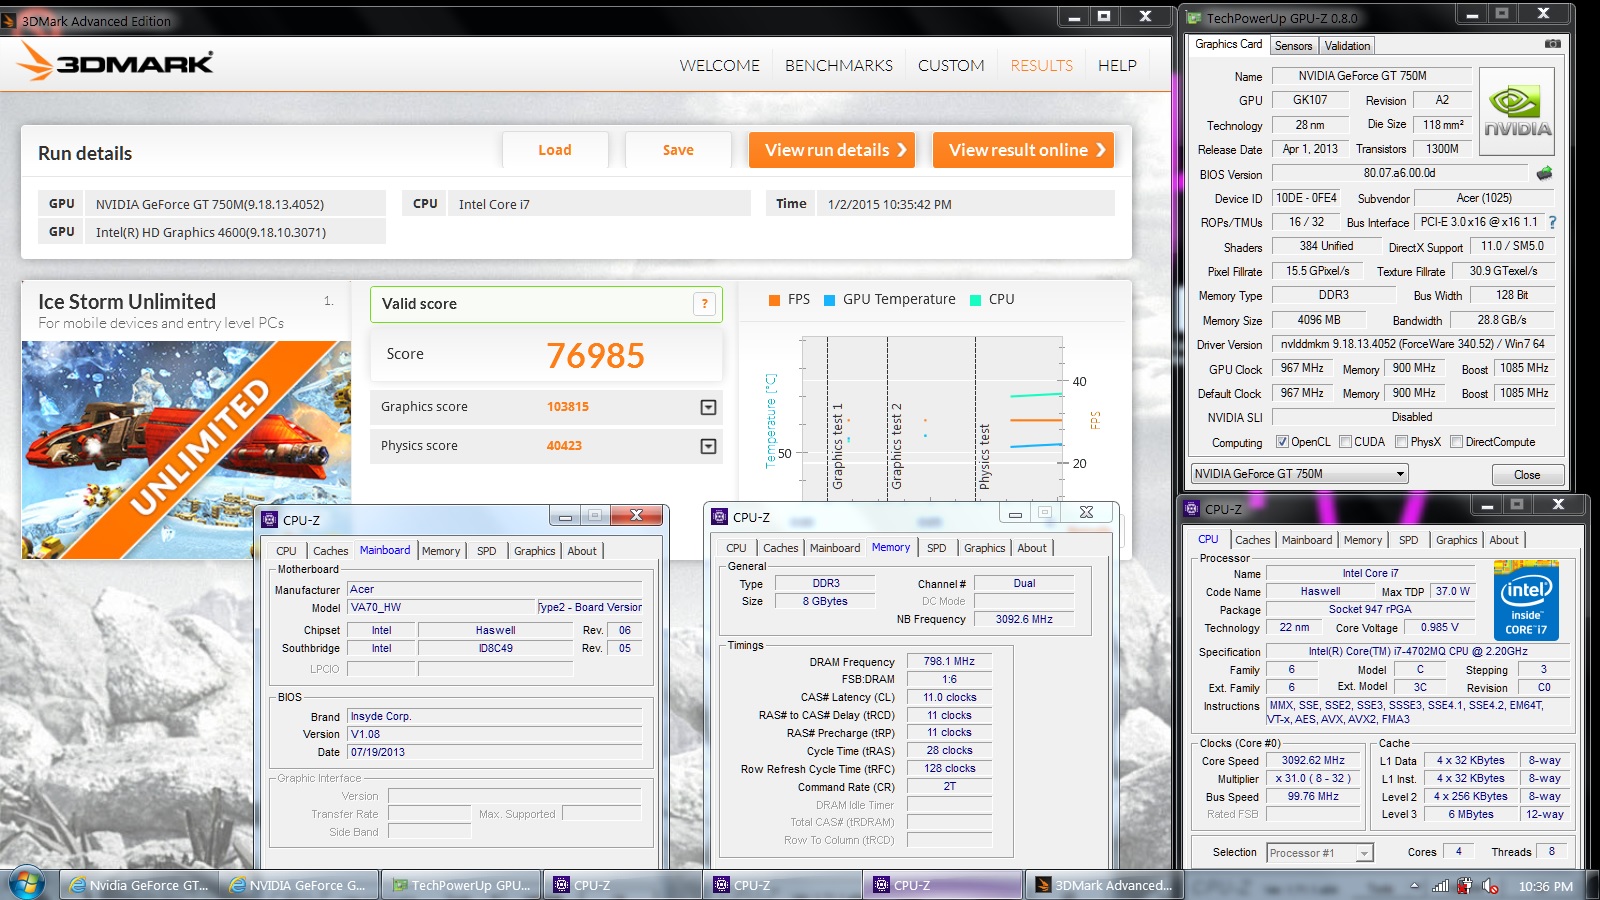Viewport: 1600px width, 900px height.
Task: Activate TechPowerUp GPU-Z taskbar item
Action: pyautogui.click(x=462, y=885)
